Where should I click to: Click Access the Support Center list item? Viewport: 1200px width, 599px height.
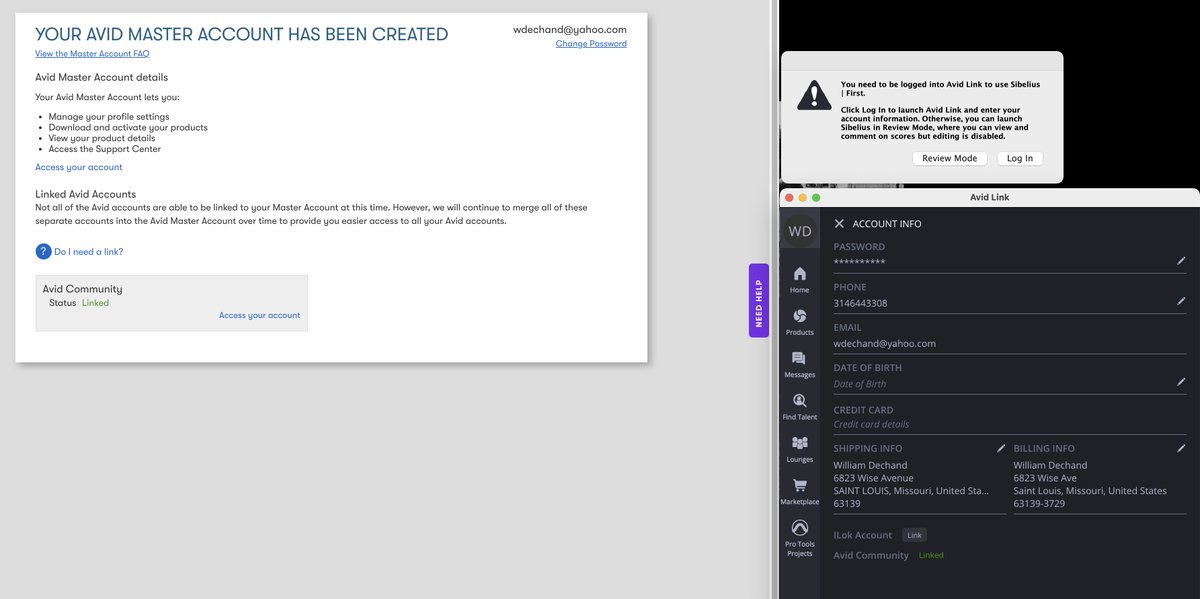[105, 149]
